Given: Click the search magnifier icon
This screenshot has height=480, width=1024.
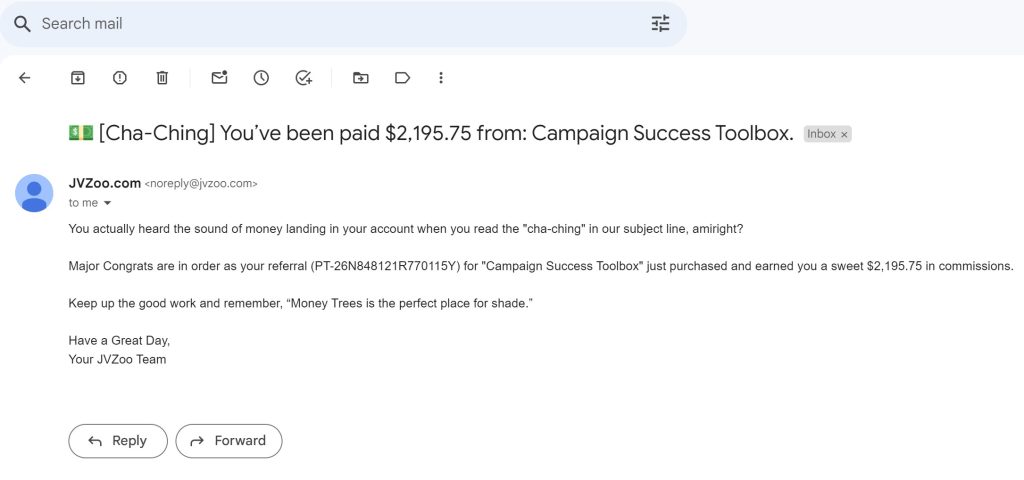Looking at the screenshot, I should pos(22,24).
